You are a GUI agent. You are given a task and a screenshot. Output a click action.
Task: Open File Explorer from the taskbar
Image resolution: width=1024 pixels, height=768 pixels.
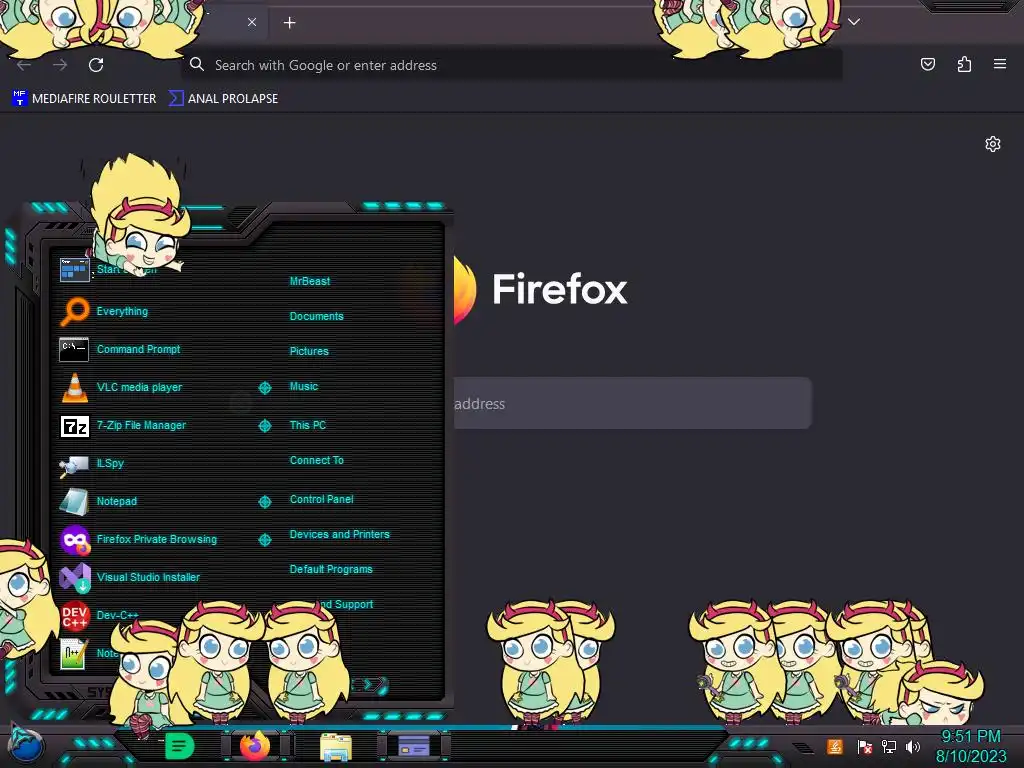[x=336, y=746]
